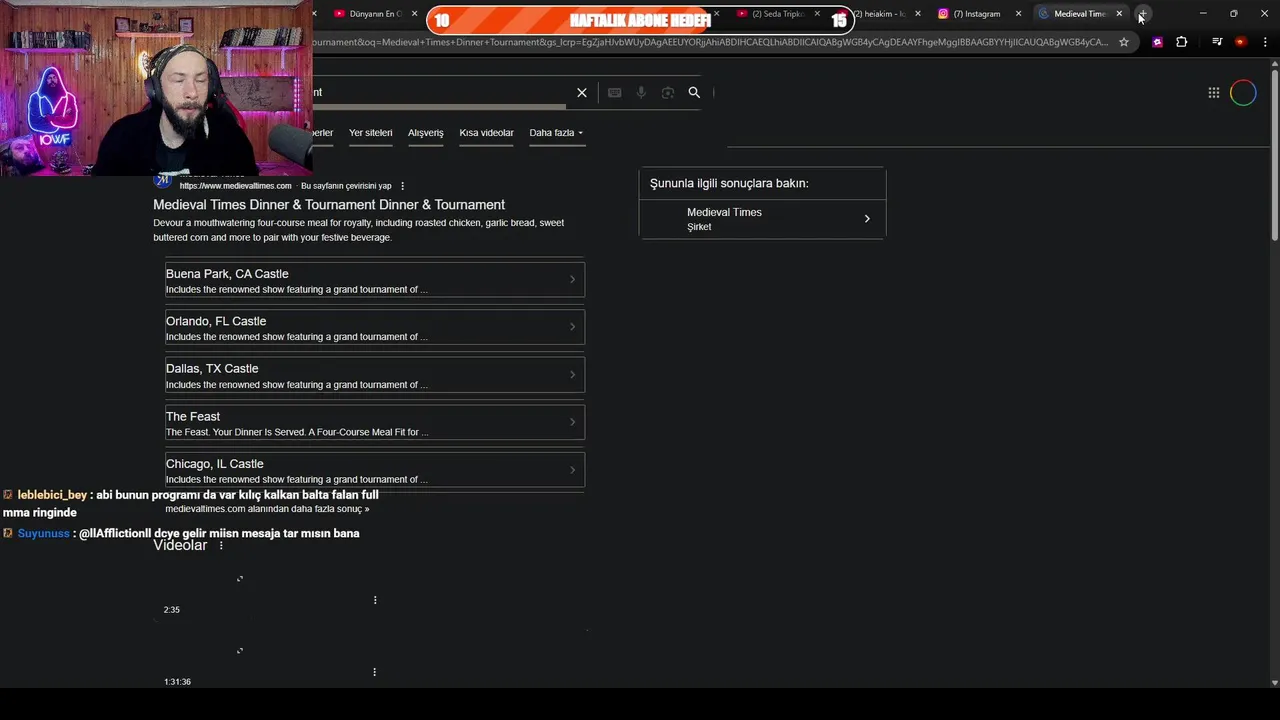The width and height of the screenshot is (1280, 720).
Task: Click the leblebici_bey chat username
Action: (52, 495)
